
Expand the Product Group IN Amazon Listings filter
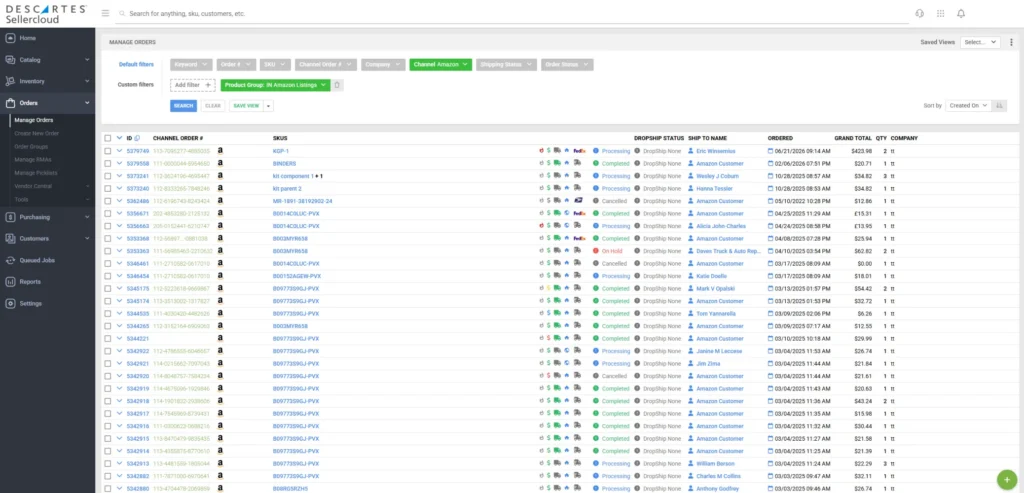coord(276,85)
